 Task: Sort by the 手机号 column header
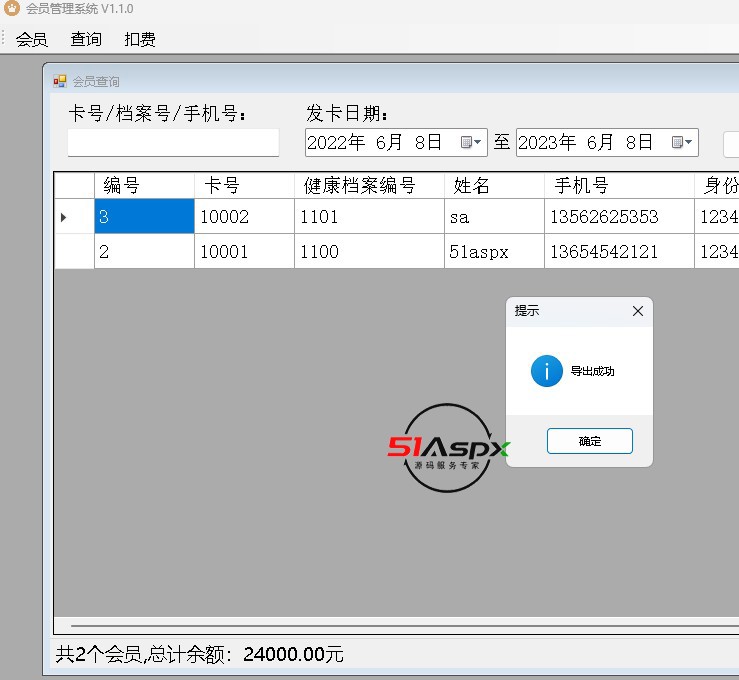[619, 185]
